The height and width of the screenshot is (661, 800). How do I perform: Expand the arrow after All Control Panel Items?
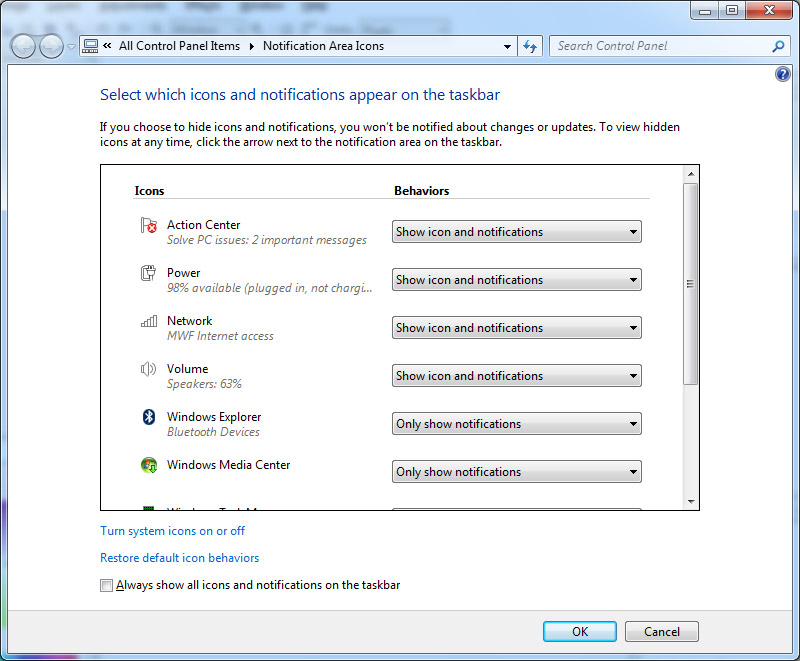point(252,46)
